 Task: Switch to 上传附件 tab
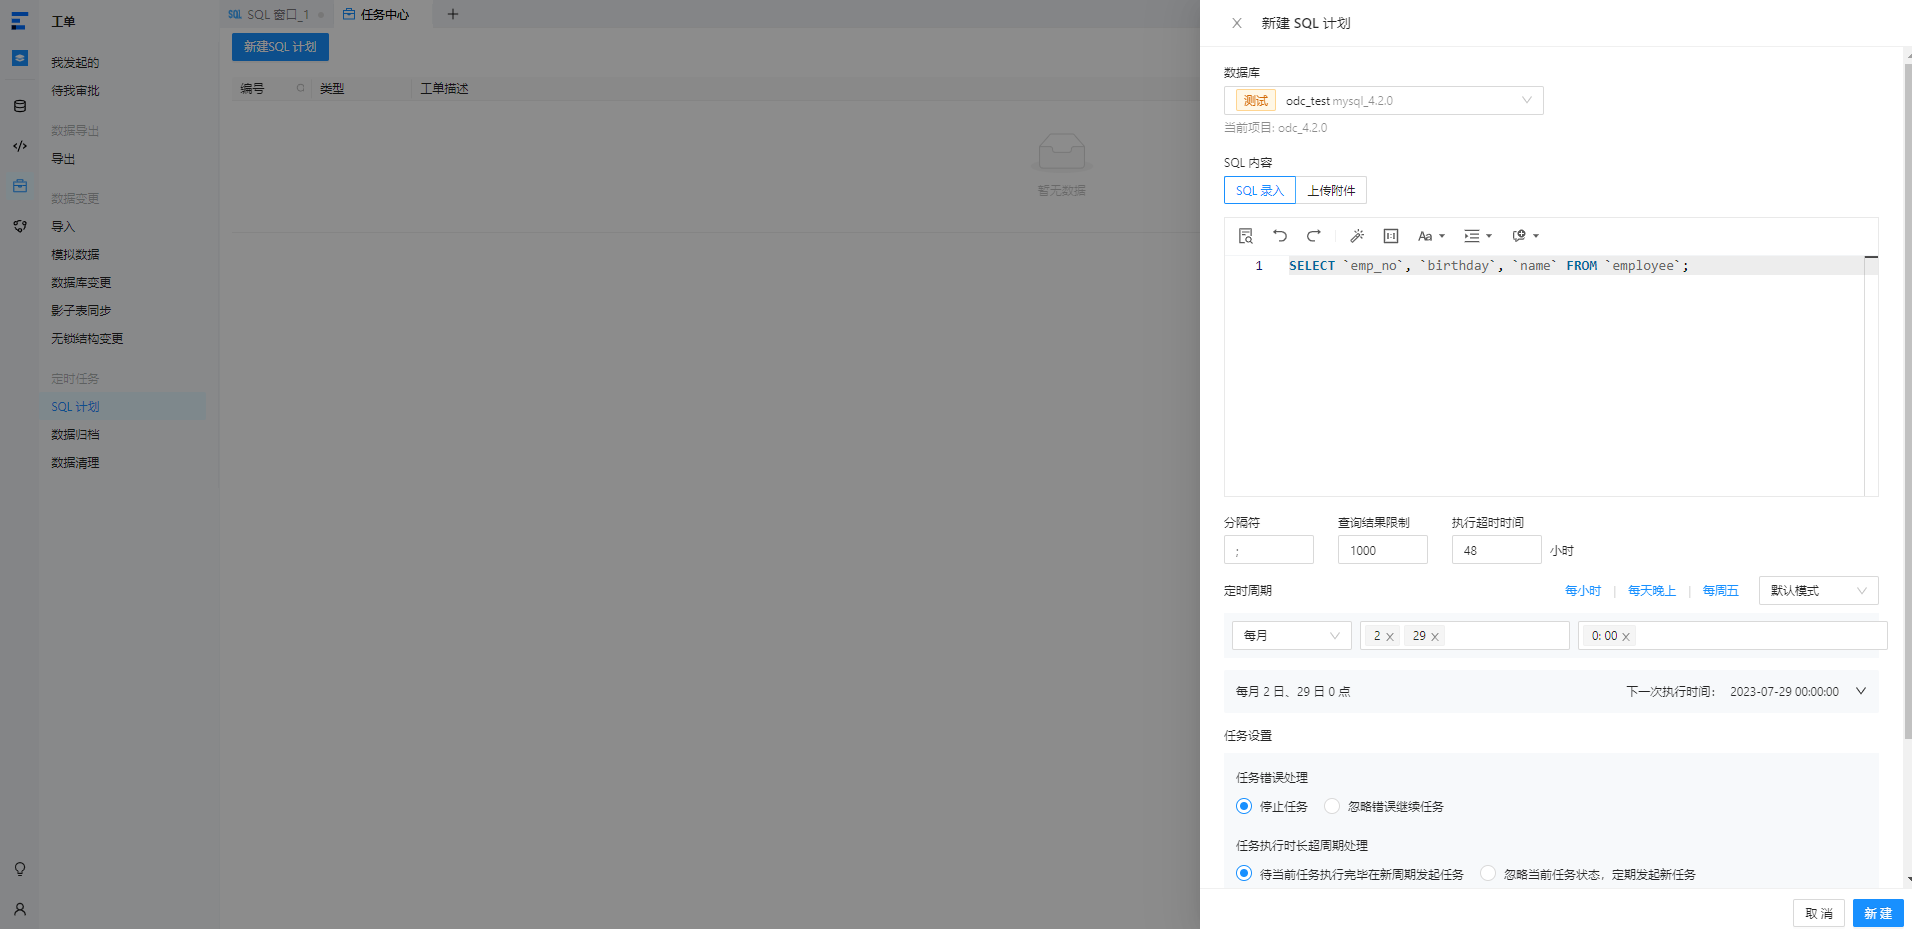1332,190
